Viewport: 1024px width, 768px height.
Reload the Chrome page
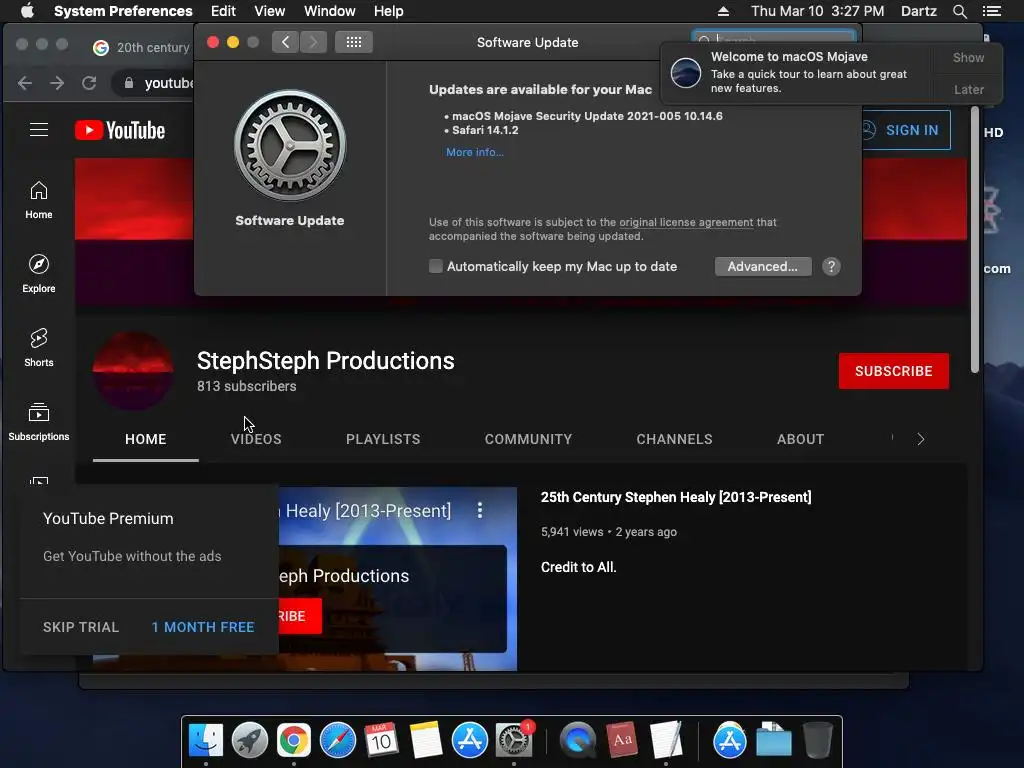[x=89, y=83]
